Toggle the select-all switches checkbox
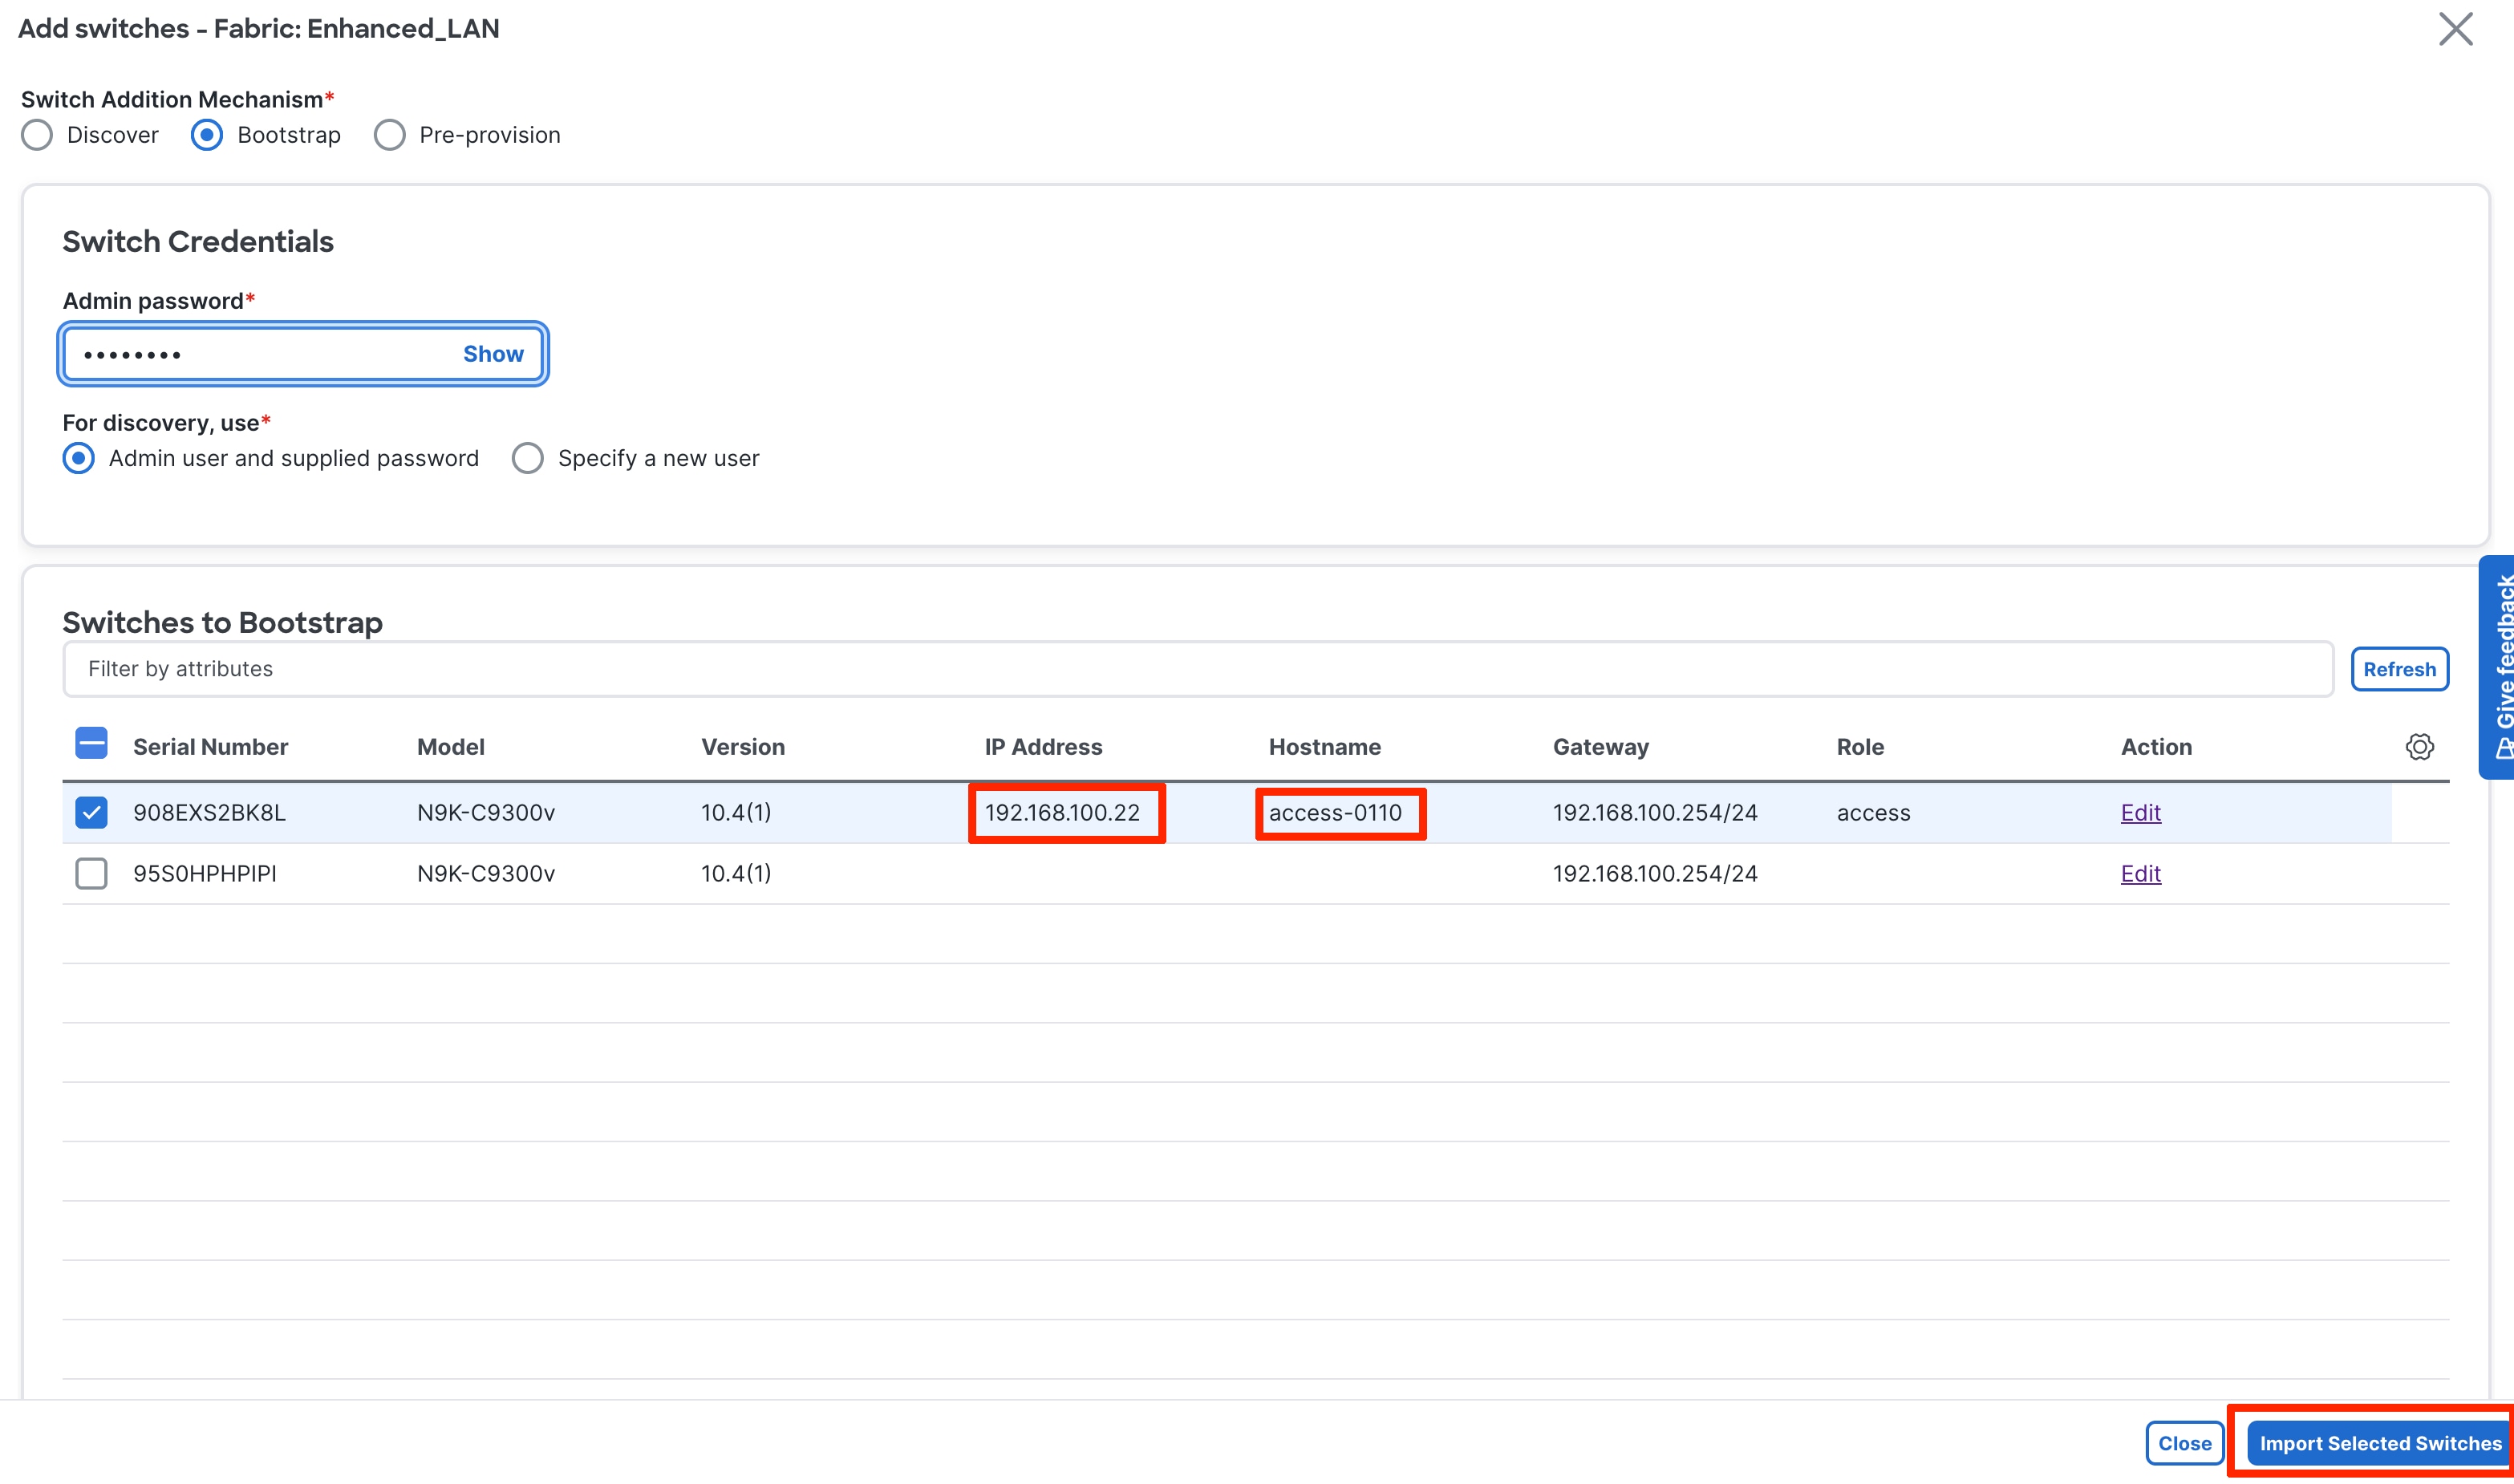This screenshot has height=1484, width=2514. pyautogui.click(x=91, y=743)
